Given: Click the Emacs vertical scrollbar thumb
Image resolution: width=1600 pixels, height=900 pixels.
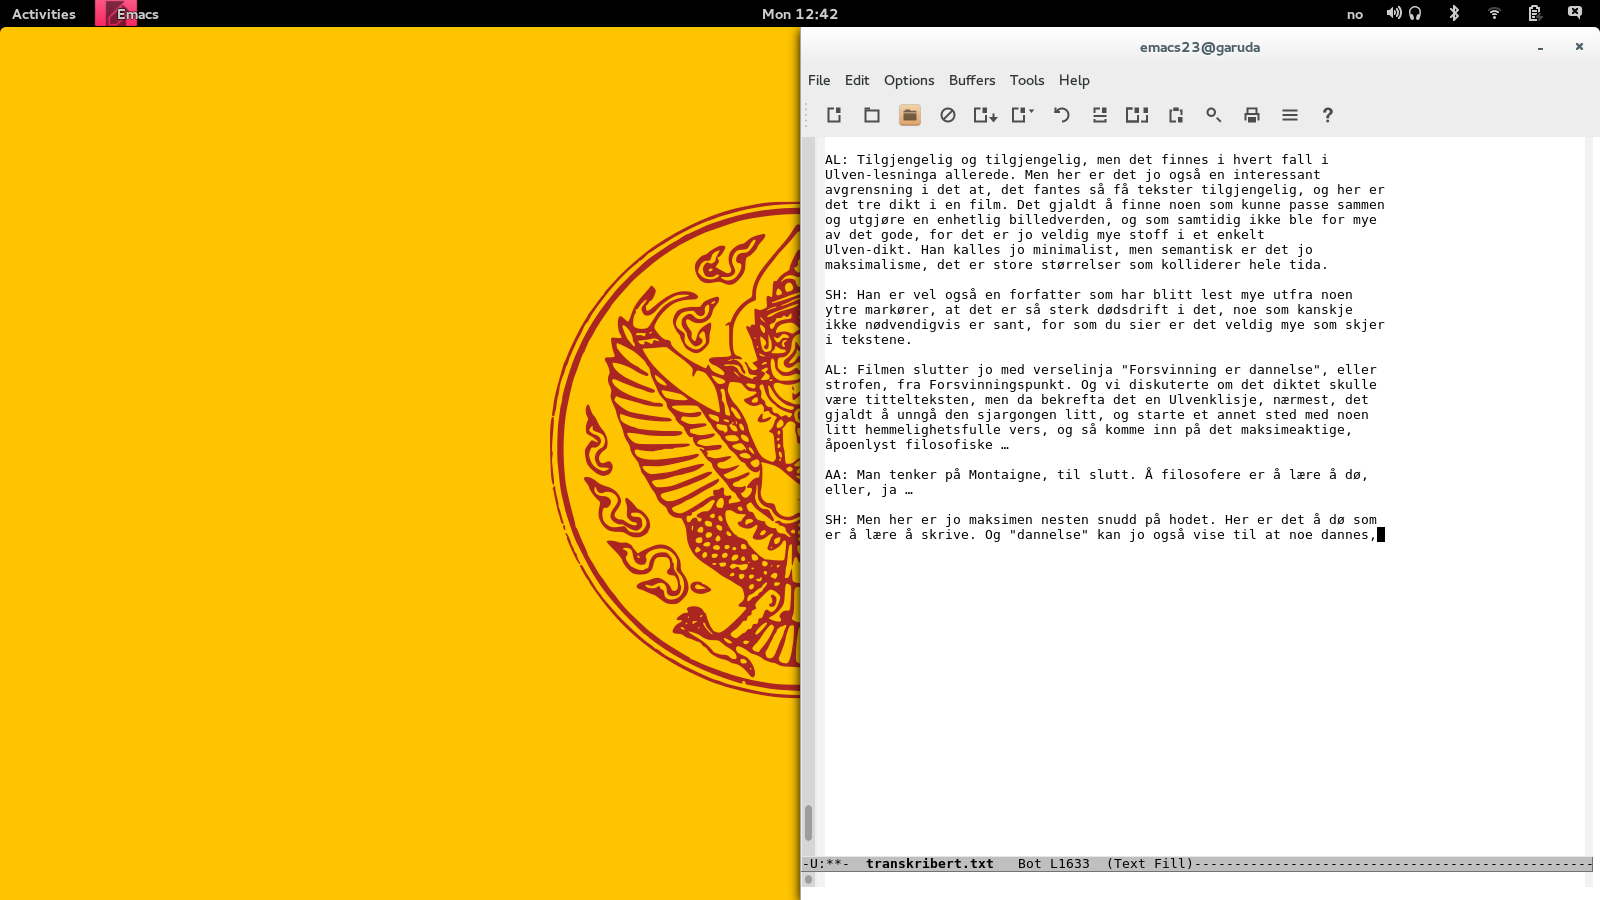Looking at the screenshot, I should [808, 822].
